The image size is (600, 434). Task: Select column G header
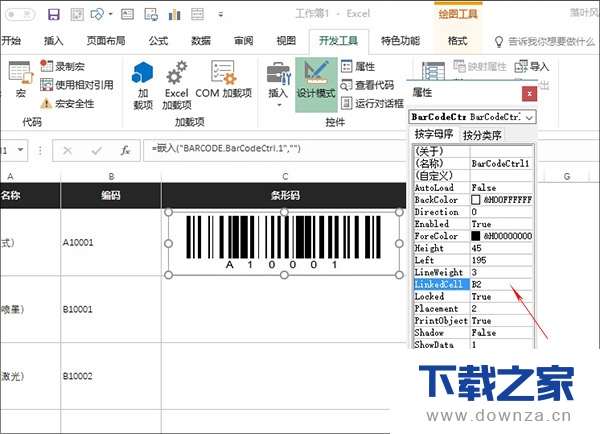pyautogui.click(x=567, y=176)
